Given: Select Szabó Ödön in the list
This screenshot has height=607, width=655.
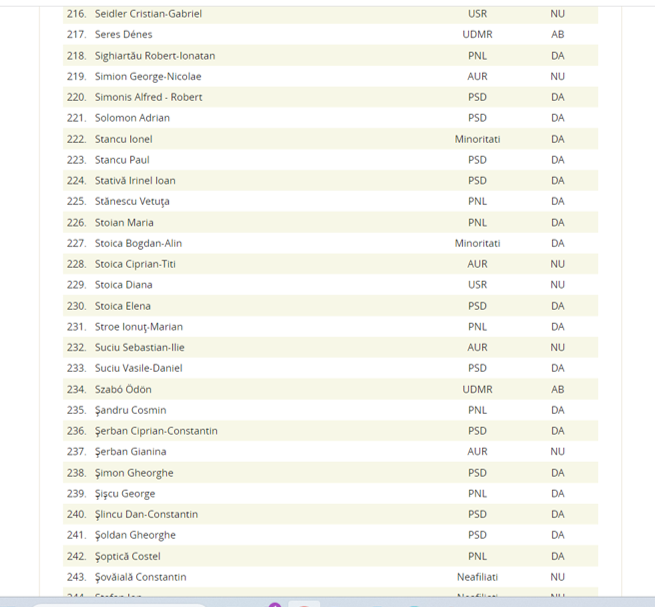Looking at the screenshot, I should [123, 389].
